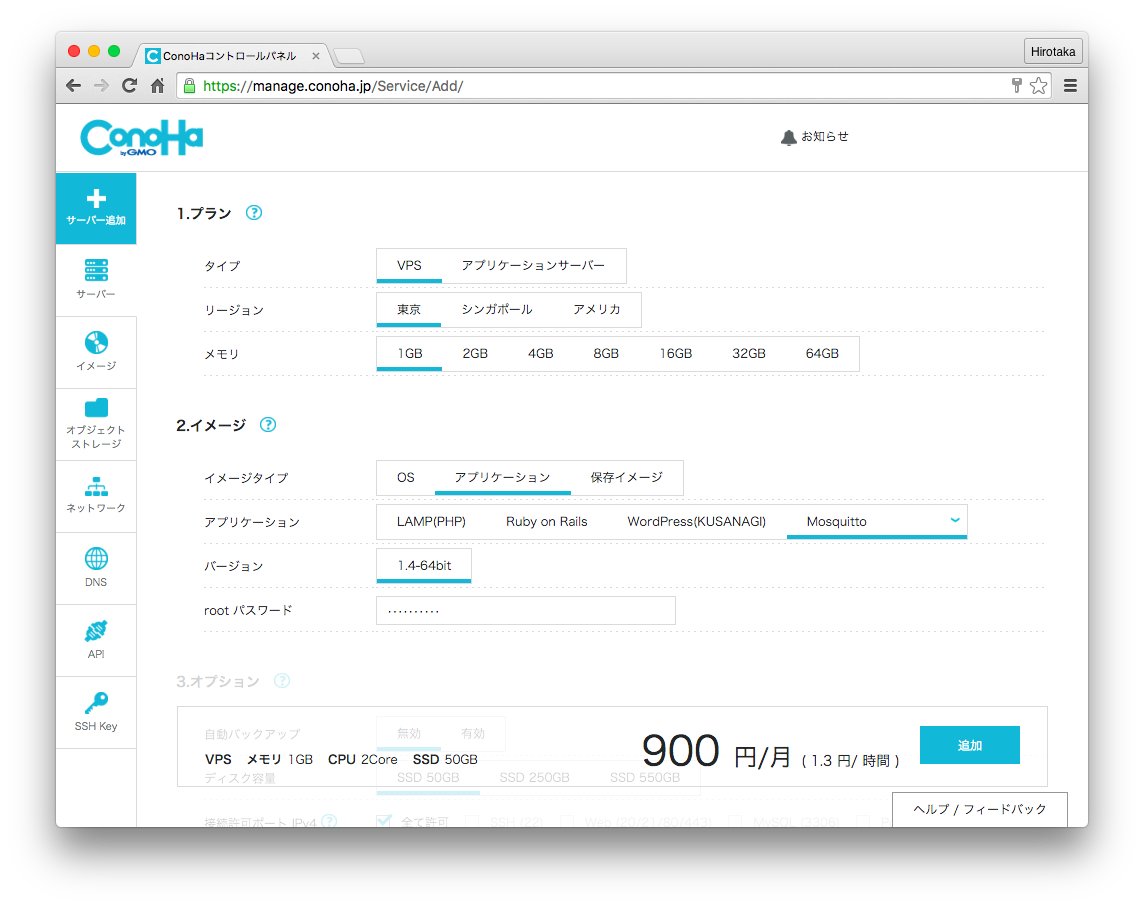The image size is (1144, 907).
Task: Select シンガポール region
Action: [x=497, y=309]
